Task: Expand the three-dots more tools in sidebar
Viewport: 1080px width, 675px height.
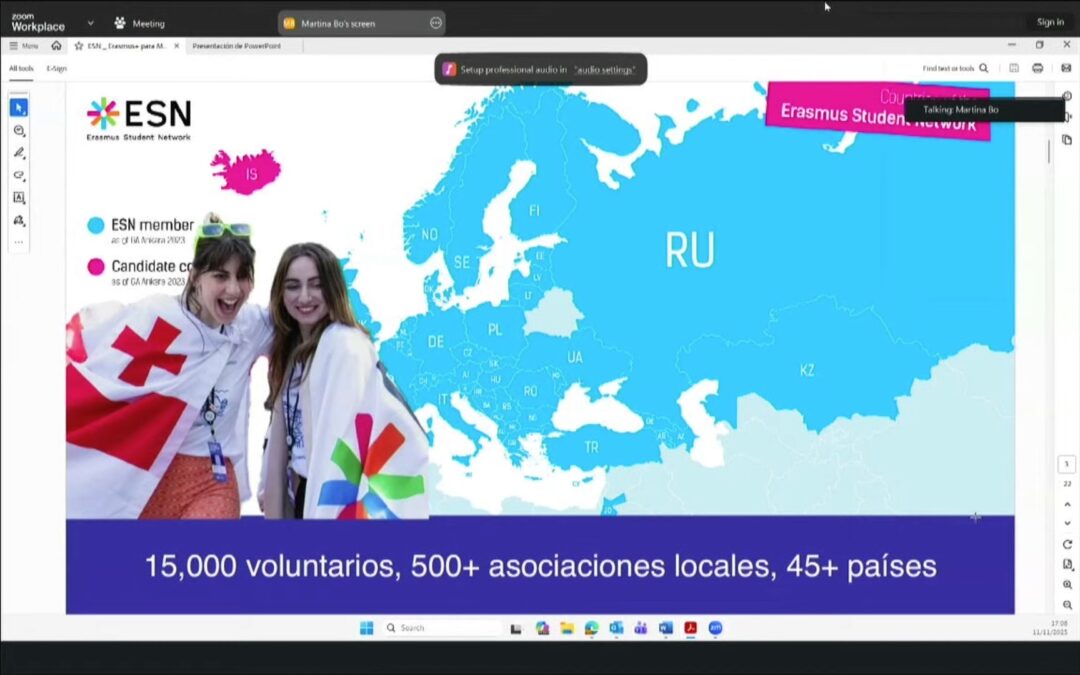Action: (18, 242)
